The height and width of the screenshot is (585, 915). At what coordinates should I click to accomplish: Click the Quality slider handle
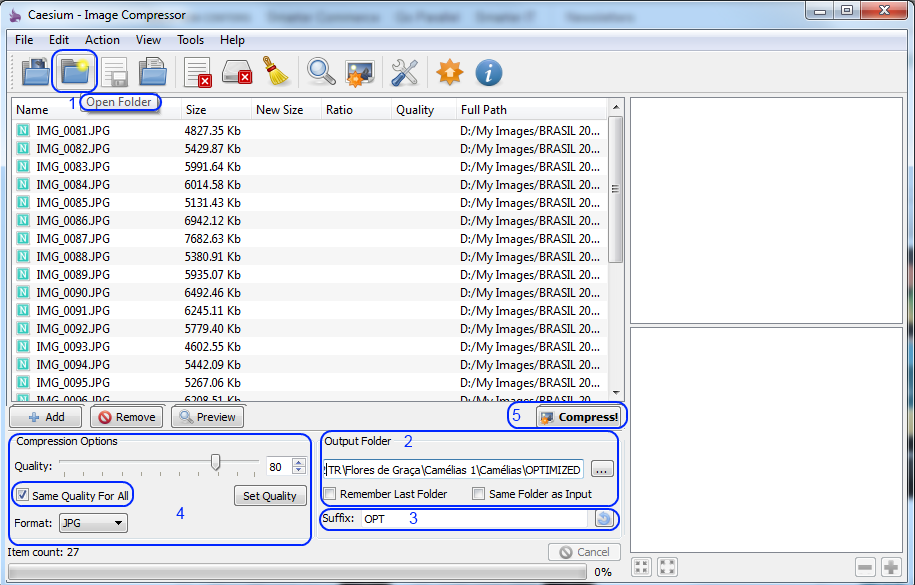tap(215, 462)
